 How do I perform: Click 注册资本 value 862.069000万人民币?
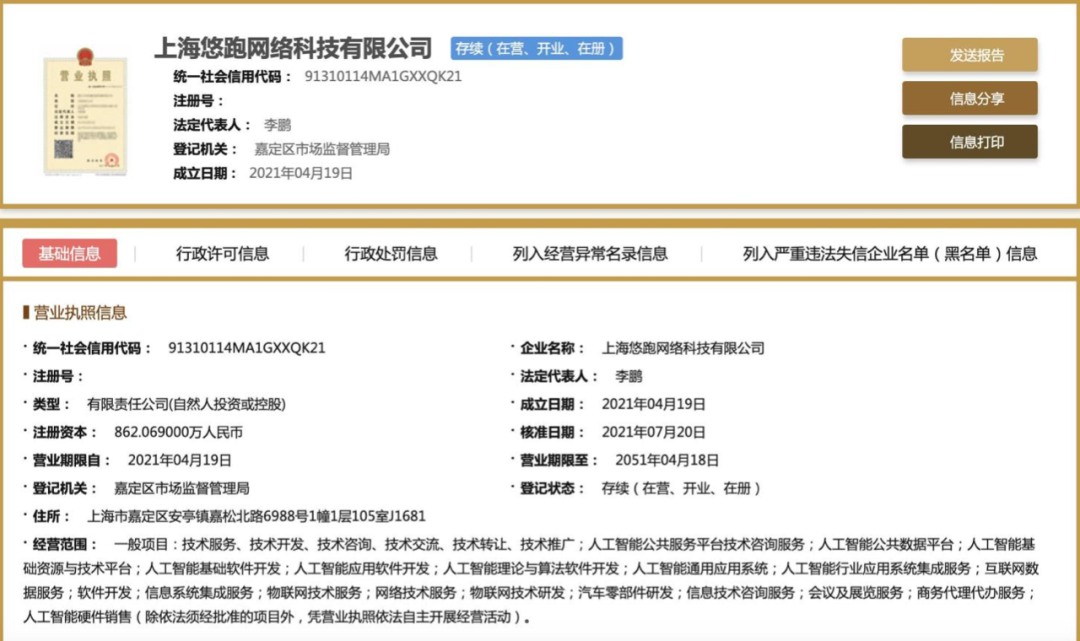click(x=178, y=432)
